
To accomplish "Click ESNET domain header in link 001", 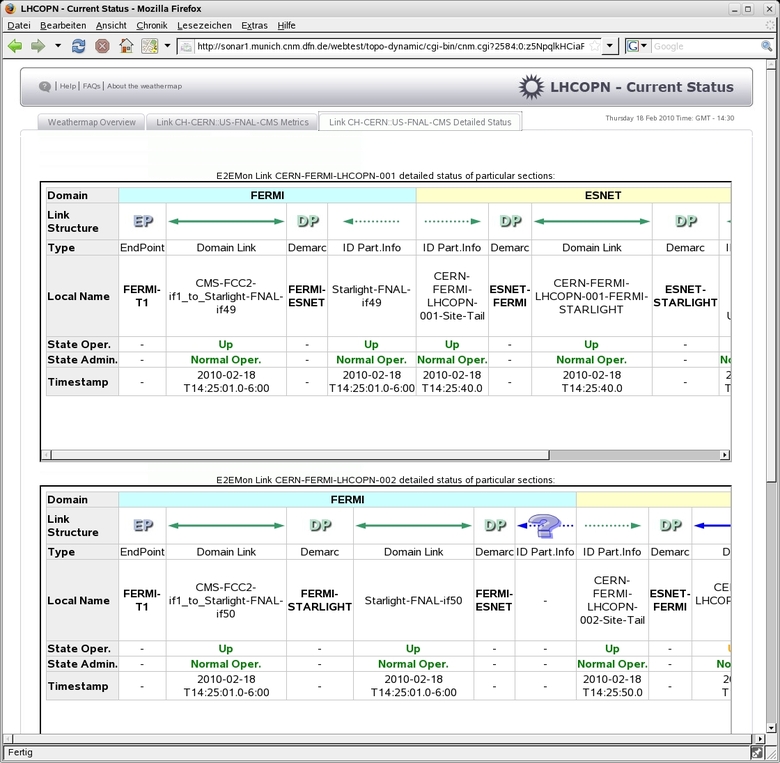I will pyautogui.click(x=574, y=195).
